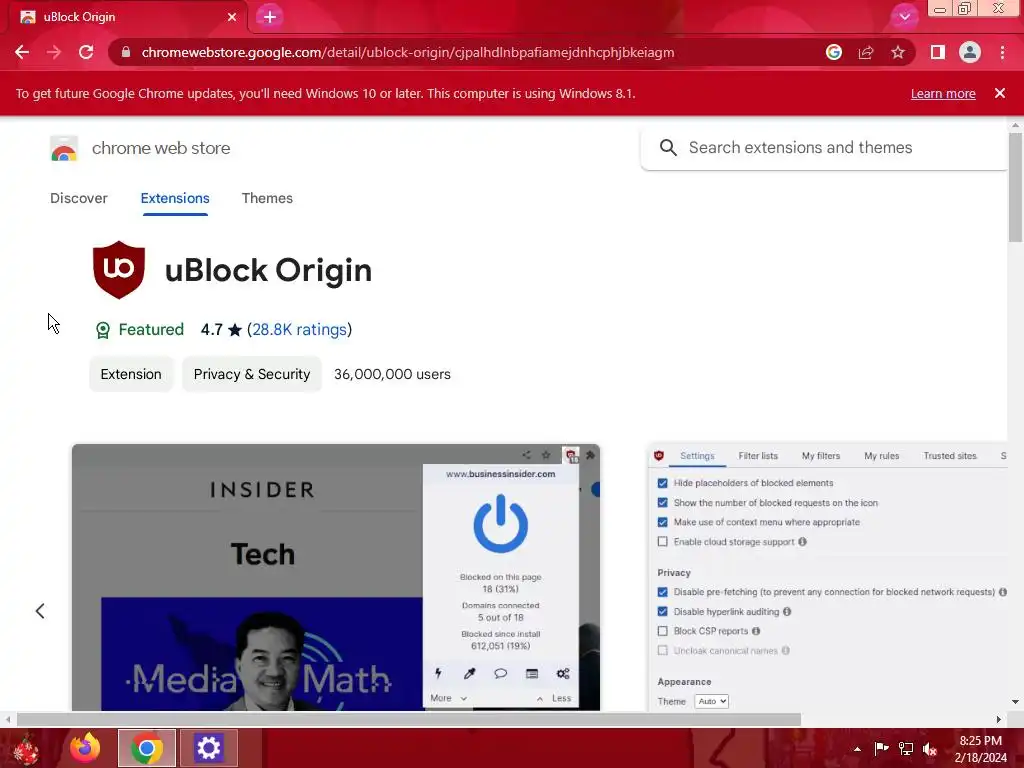Image resolution: width=1024 pixels, height=768 pixels.
Task: Click the Privacy & Security chip
Action: 251,374
